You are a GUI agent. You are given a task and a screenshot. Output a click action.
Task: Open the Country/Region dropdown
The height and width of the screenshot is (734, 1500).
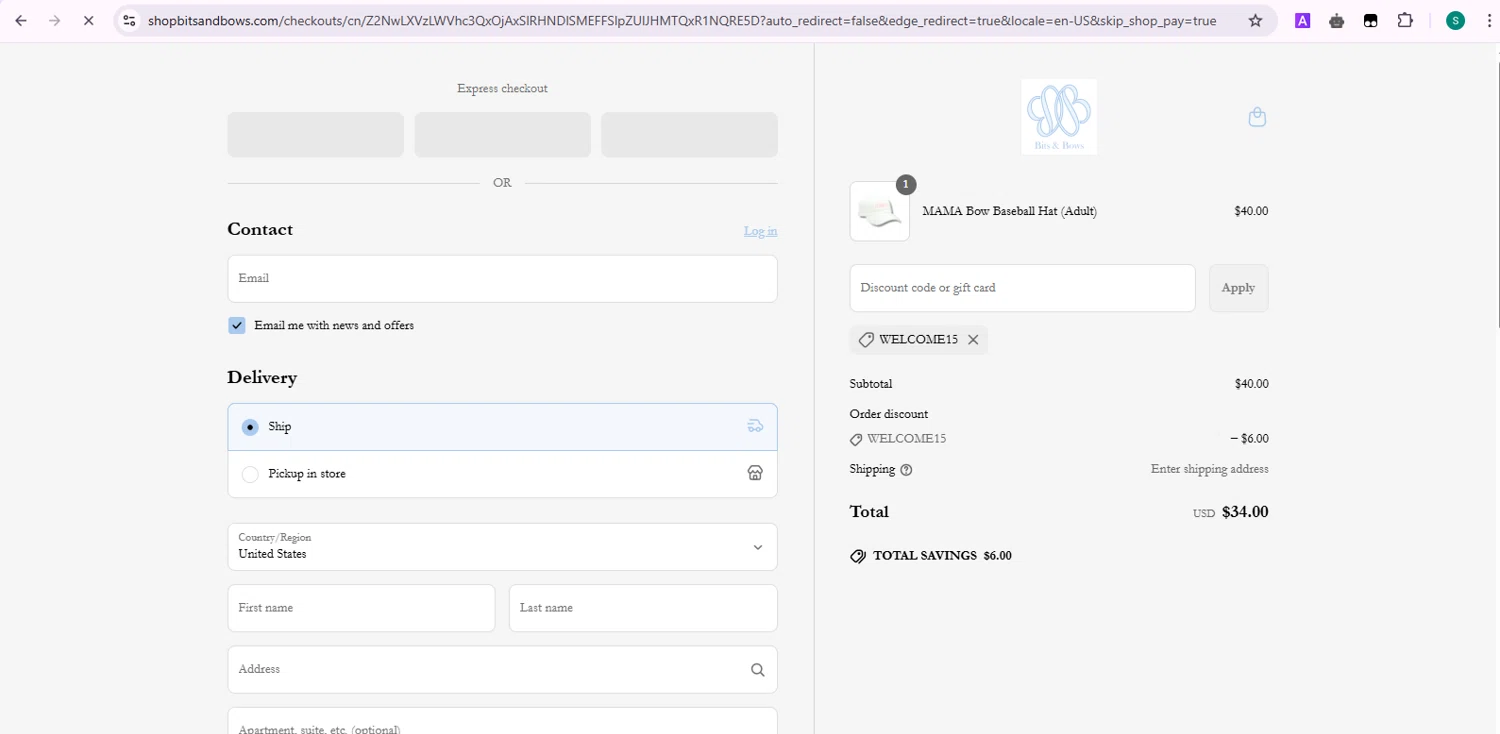coord(502,547)
